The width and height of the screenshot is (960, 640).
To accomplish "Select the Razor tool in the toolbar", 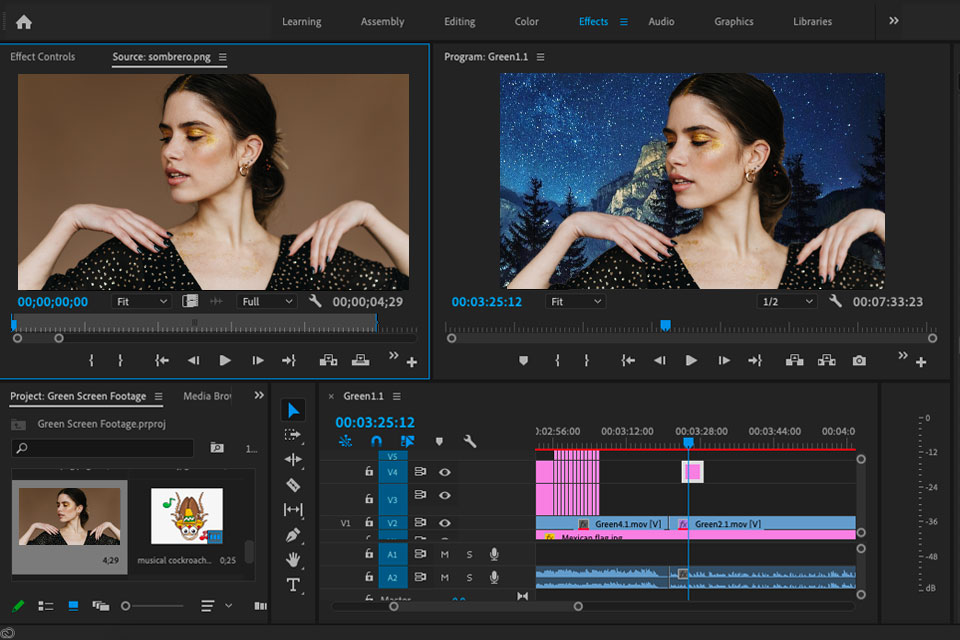I will pyautogui.click(x=293, y=485).
